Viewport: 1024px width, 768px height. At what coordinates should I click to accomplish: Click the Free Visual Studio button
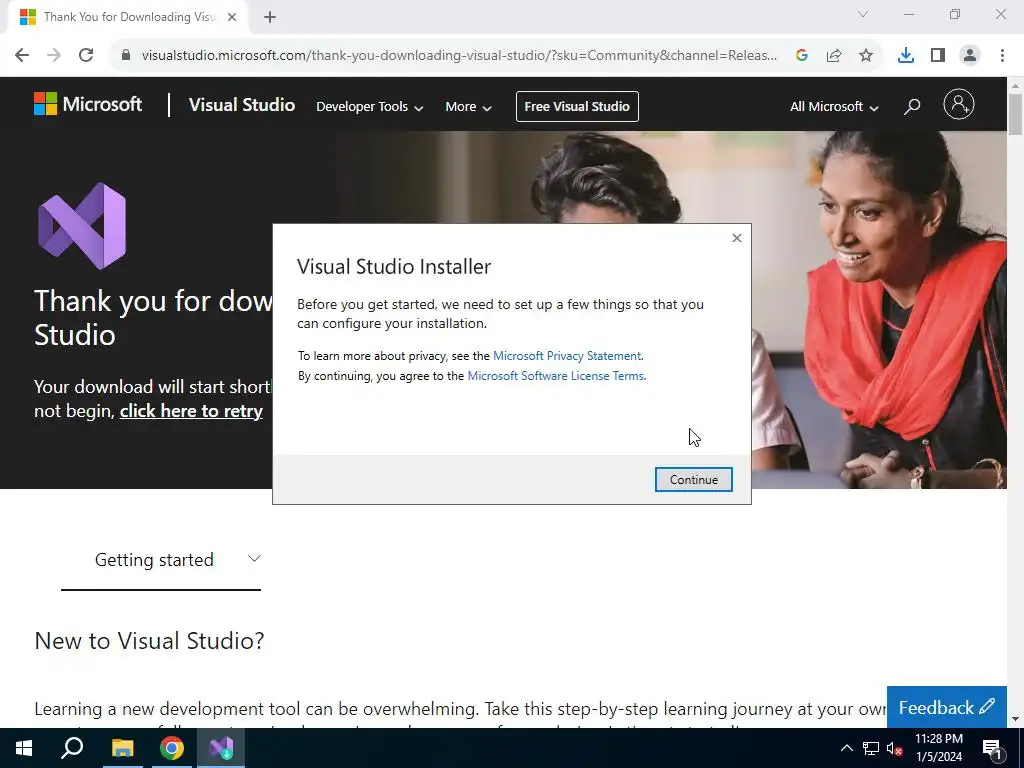coord(577,106)
